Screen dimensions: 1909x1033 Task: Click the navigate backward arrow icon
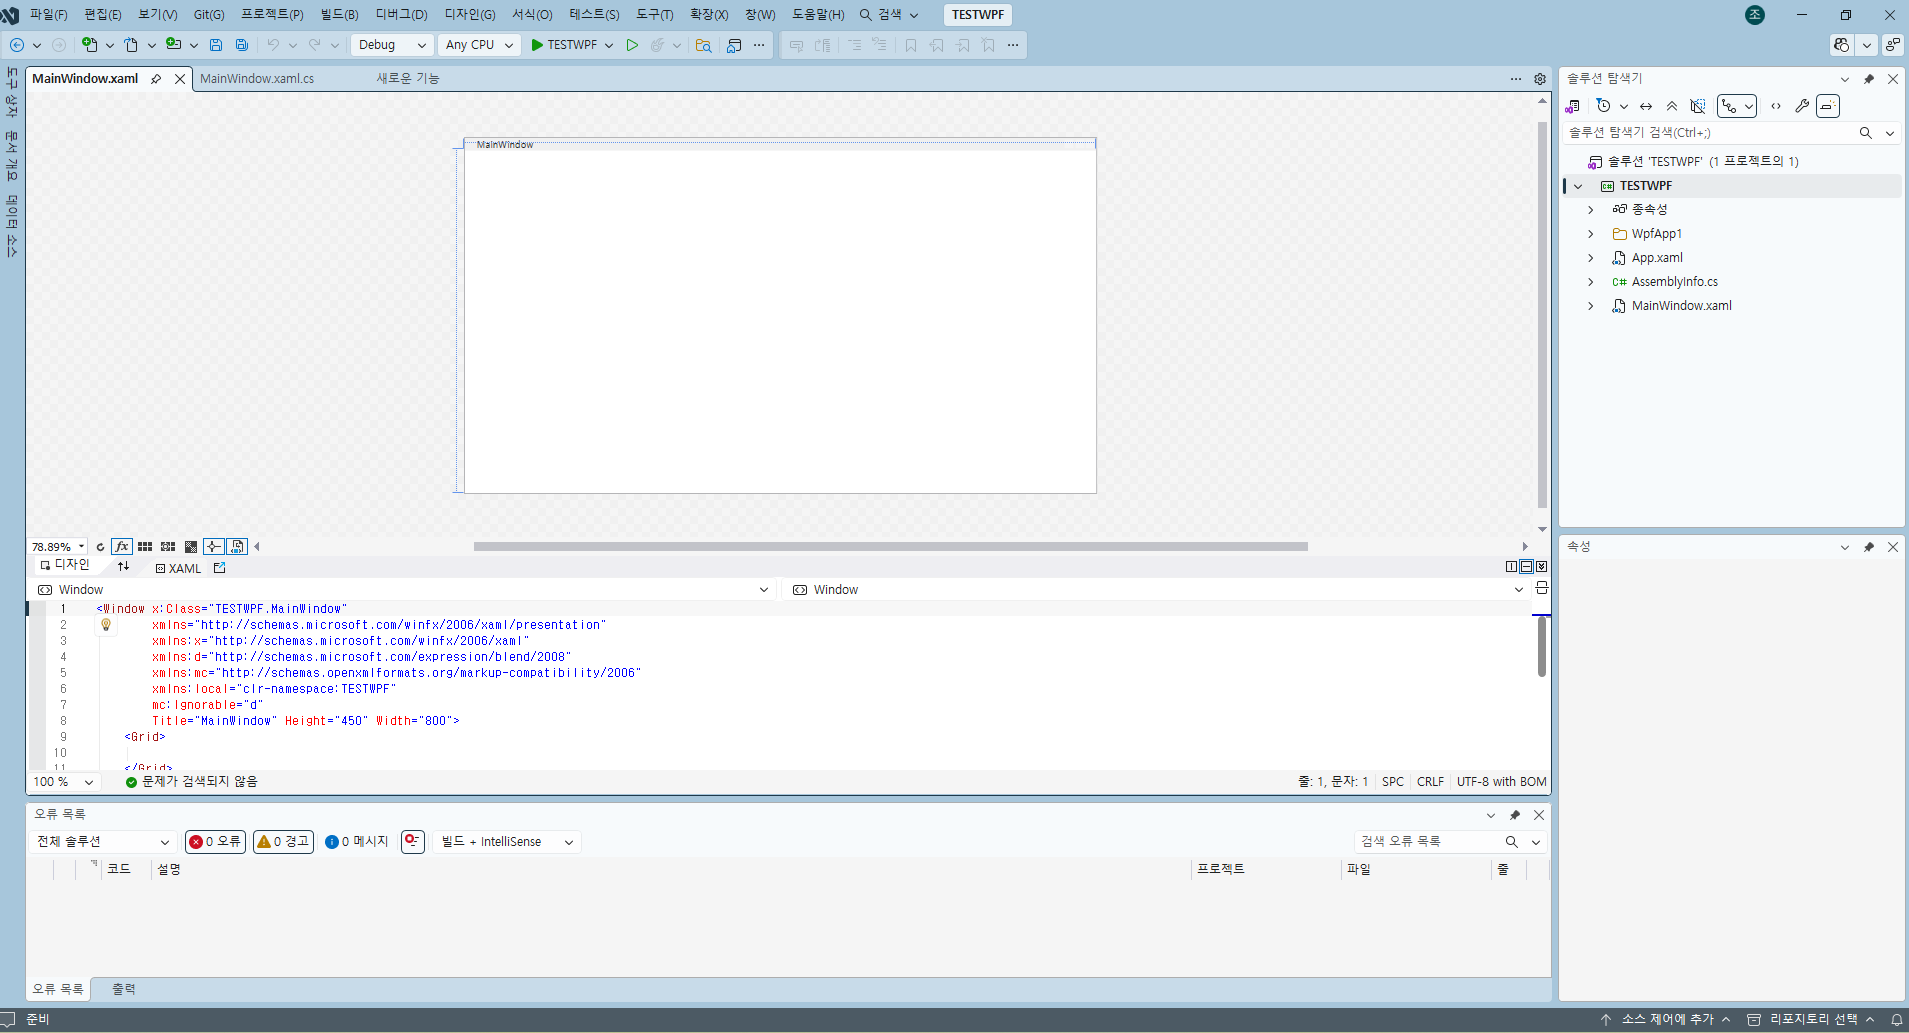click(x=17, y=45)
